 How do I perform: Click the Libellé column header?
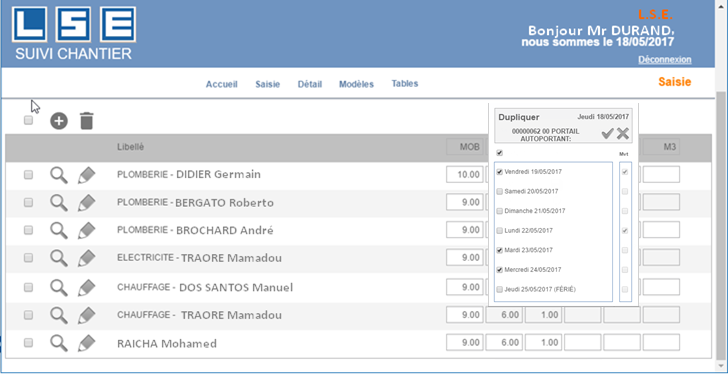click(x=130, y=147)
